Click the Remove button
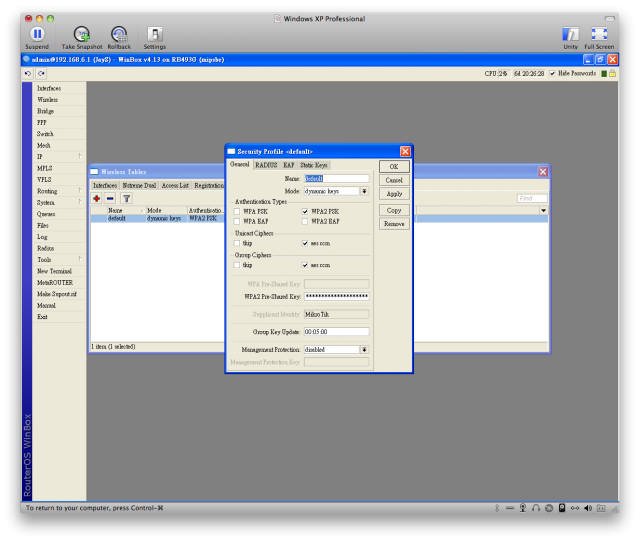Image resolution: width=640 pixels, height=542 pixels. click(394, 224)
